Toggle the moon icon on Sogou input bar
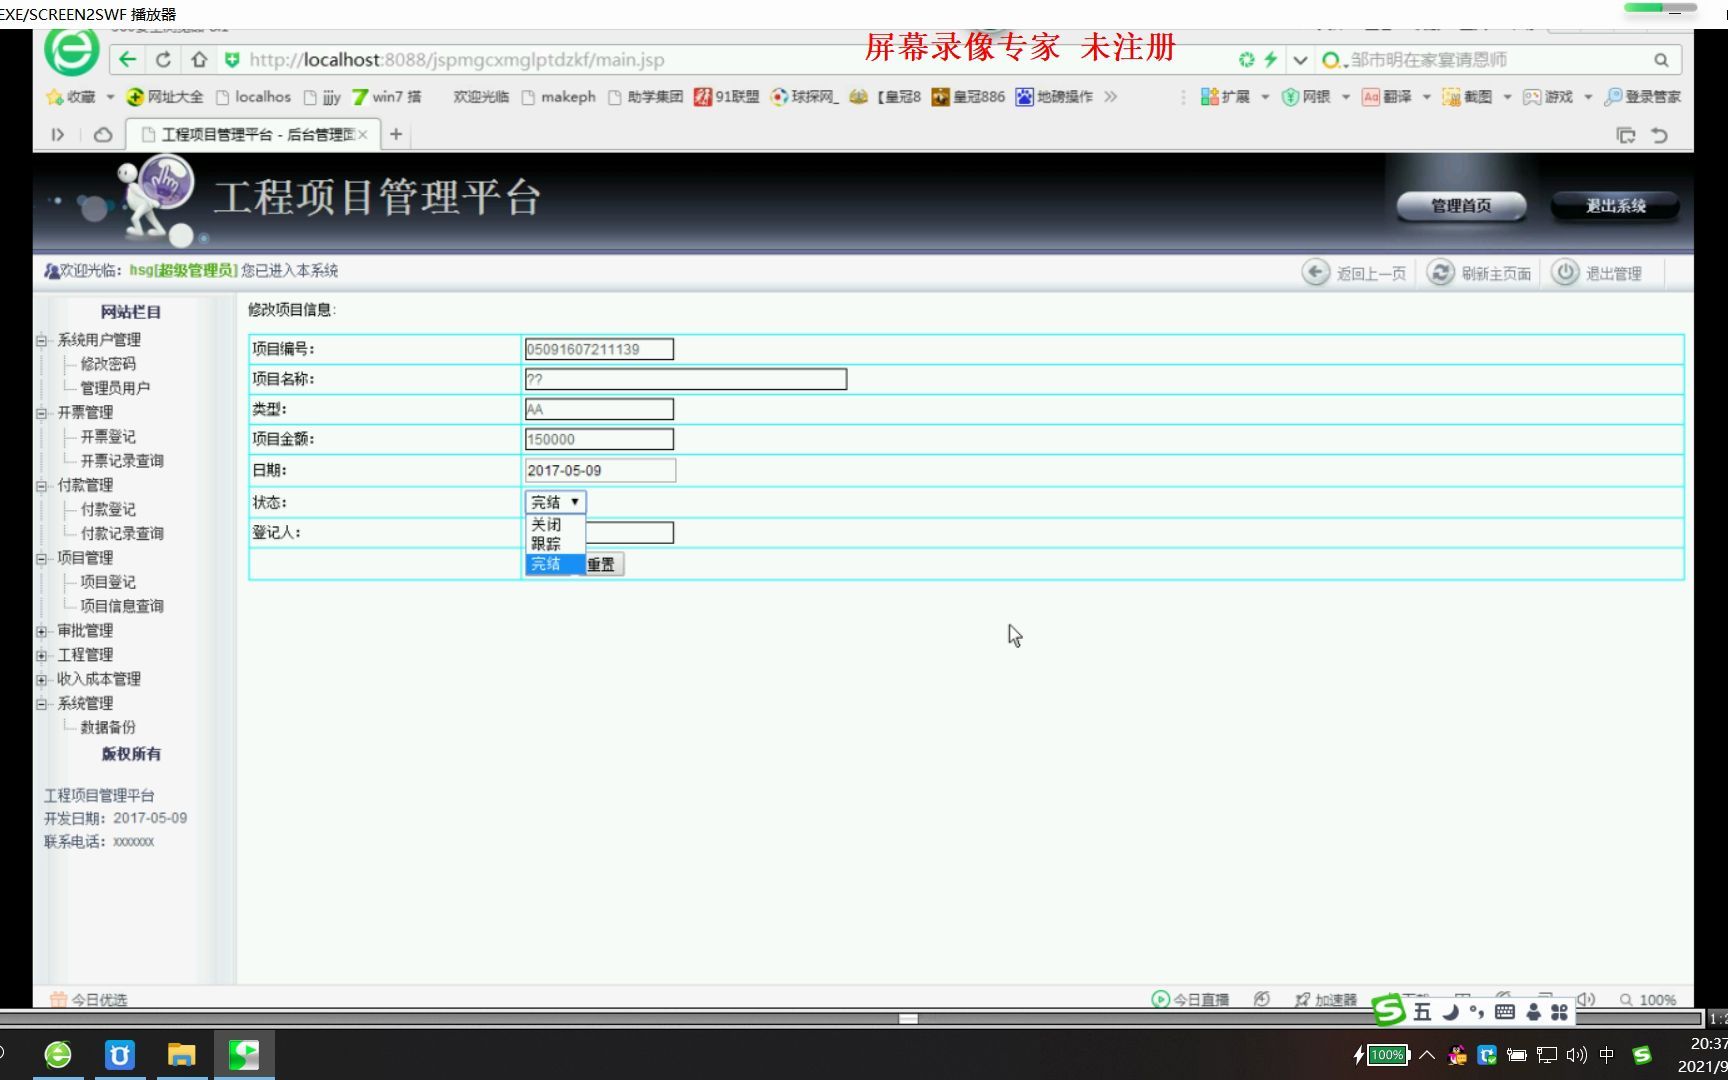 tap(1448, 1012)
